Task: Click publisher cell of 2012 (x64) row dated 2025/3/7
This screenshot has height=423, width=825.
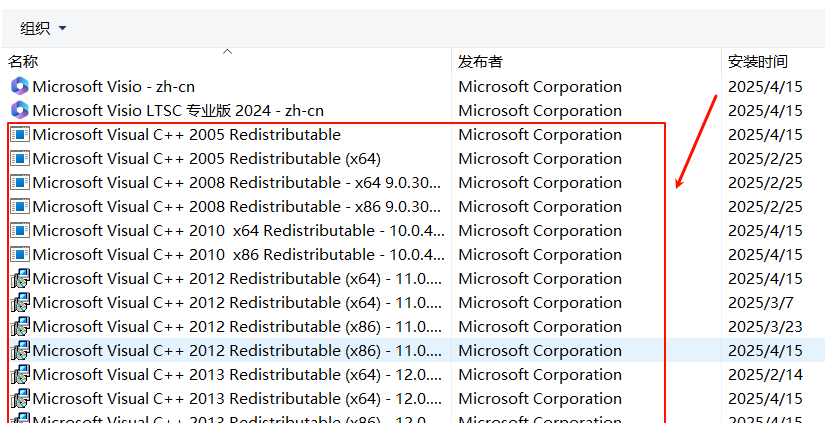Action: click(540, 303)
